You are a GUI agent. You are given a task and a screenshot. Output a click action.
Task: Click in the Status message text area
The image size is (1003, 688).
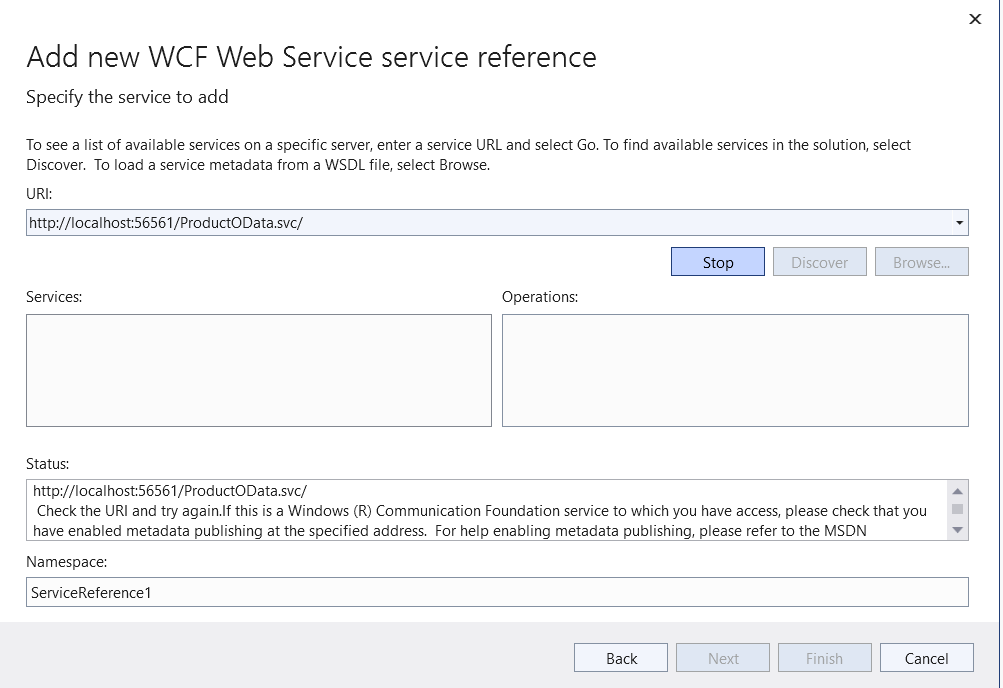coord(480,511)
